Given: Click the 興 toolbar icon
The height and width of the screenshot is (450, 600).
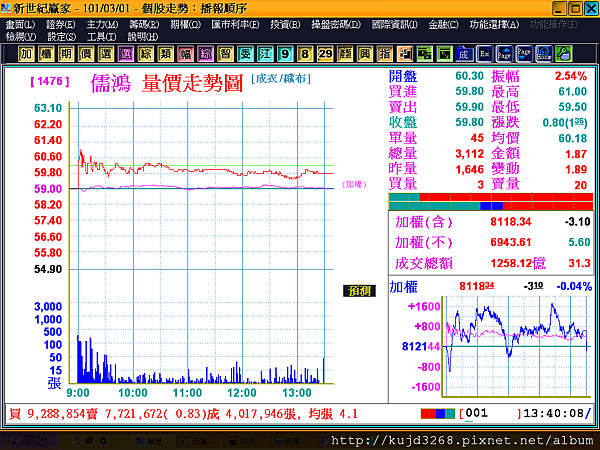Looking at the screenshot, I should (x=365, y=54).
